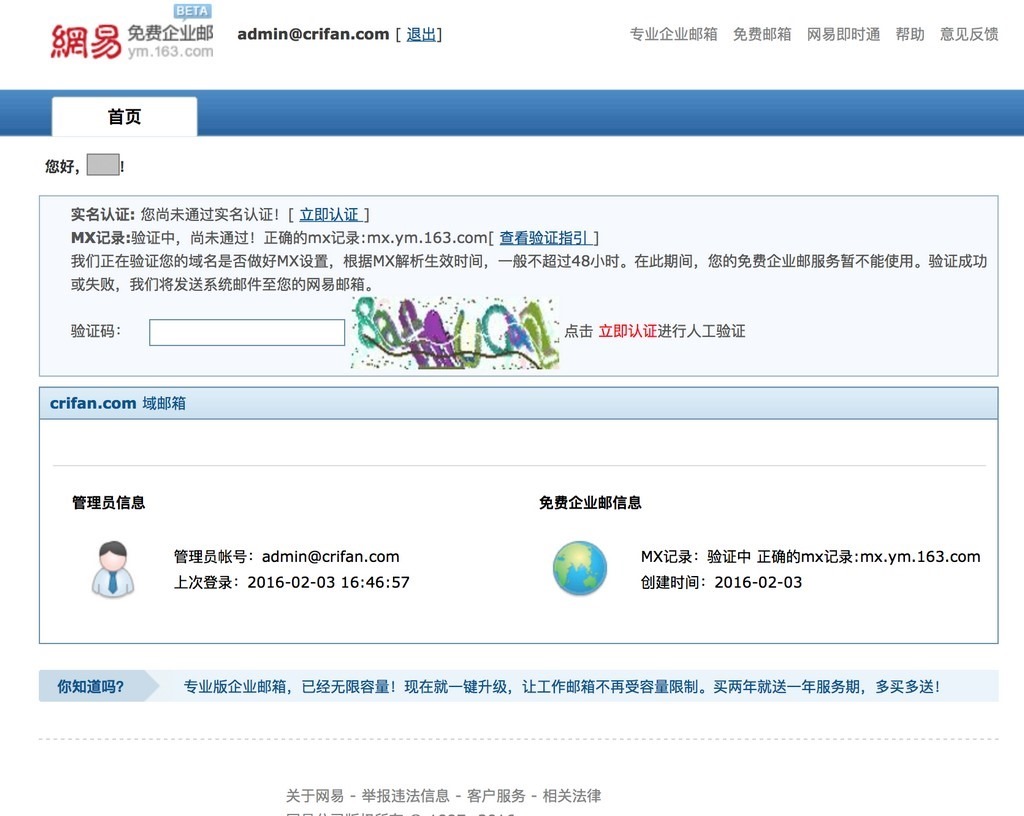Open 意见反馈 in top navigation
The width and height of the screenshot is (1024, 816).
click(969, 34)
